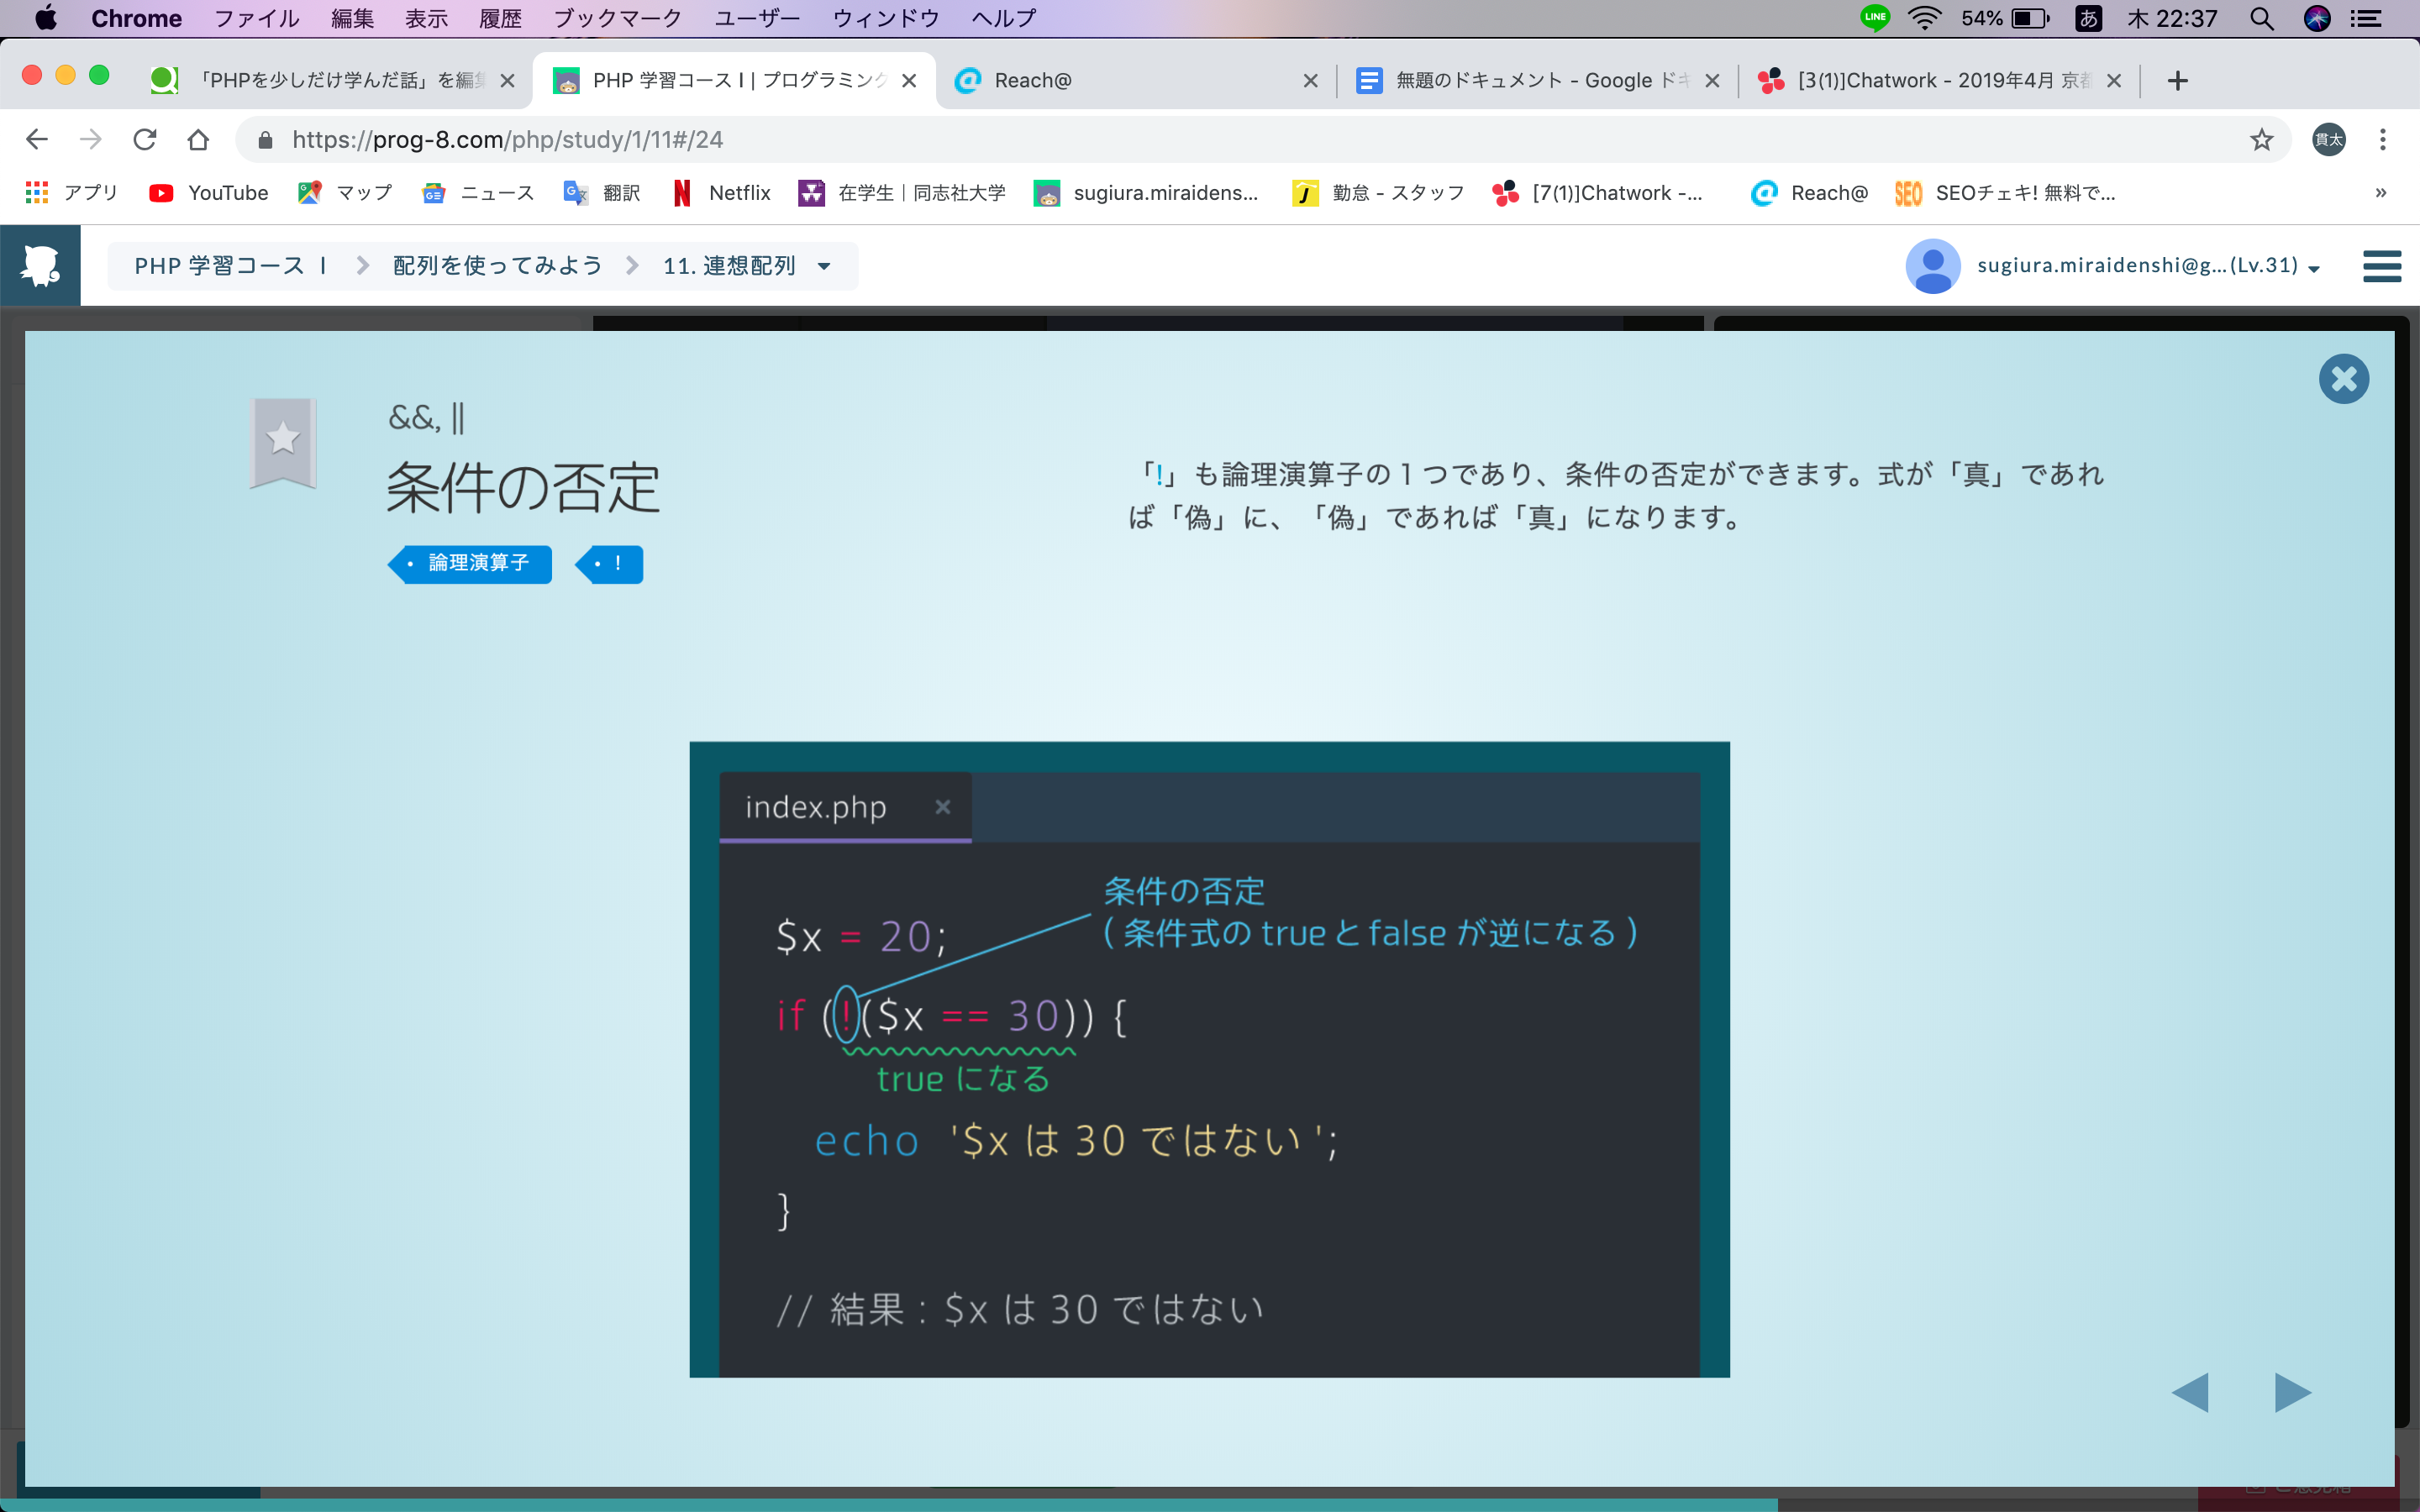Open the 表示 menu
The height and width of the screenshot is (1512, 2420).
[426, 18]
